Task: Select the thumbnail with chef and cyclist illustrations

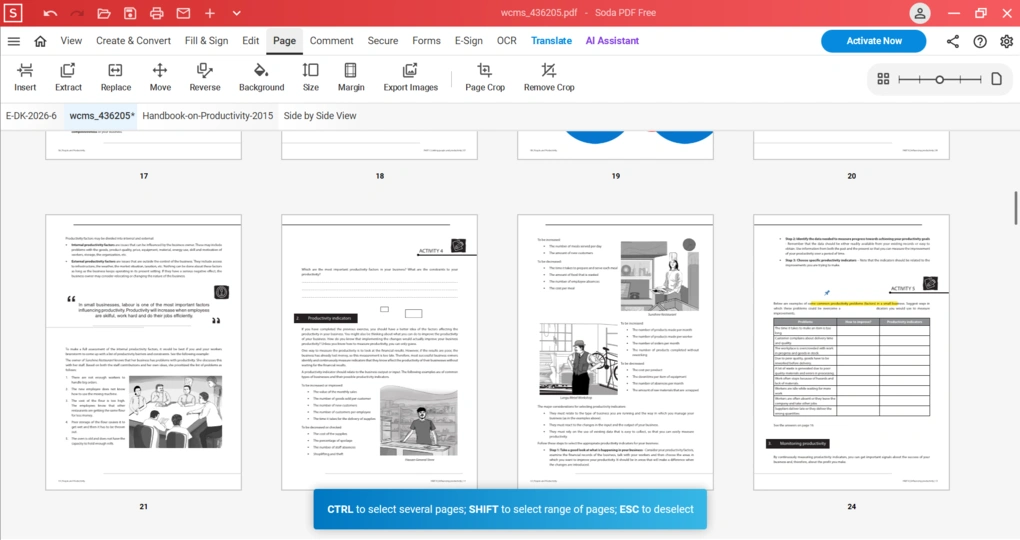Action: (x=615, y=352)
